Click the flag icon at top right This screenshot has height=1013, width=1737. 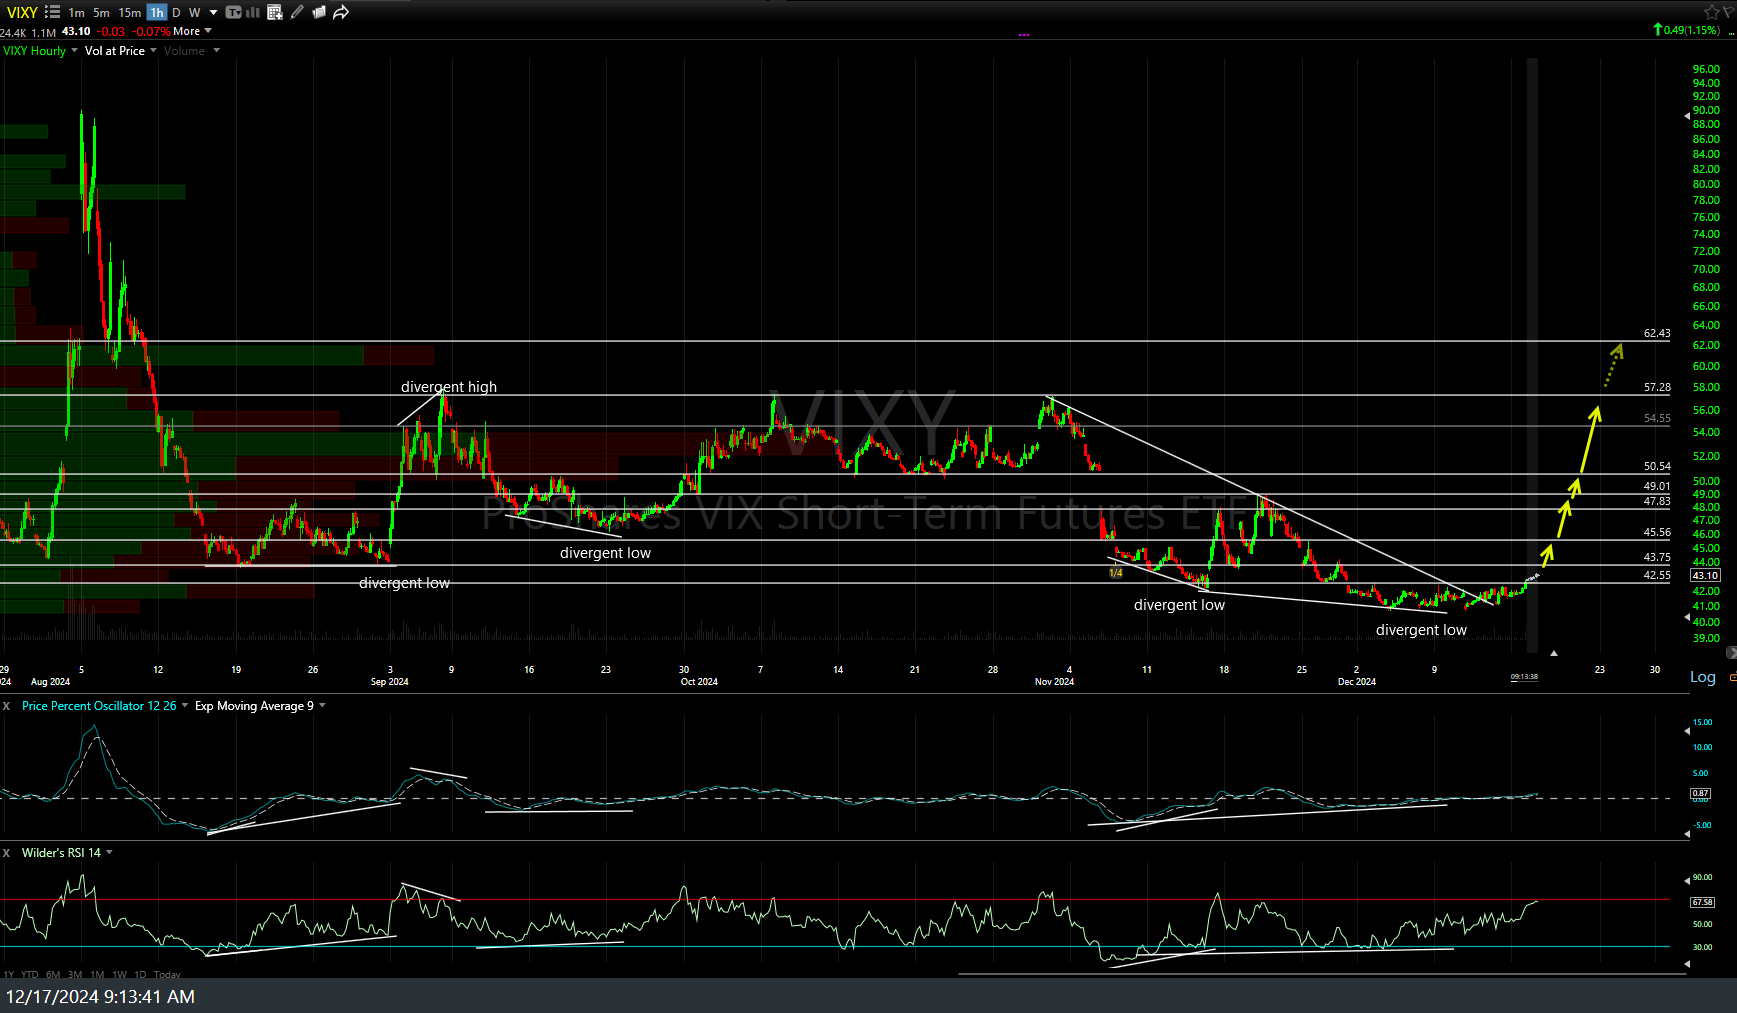coord(1729,12)
